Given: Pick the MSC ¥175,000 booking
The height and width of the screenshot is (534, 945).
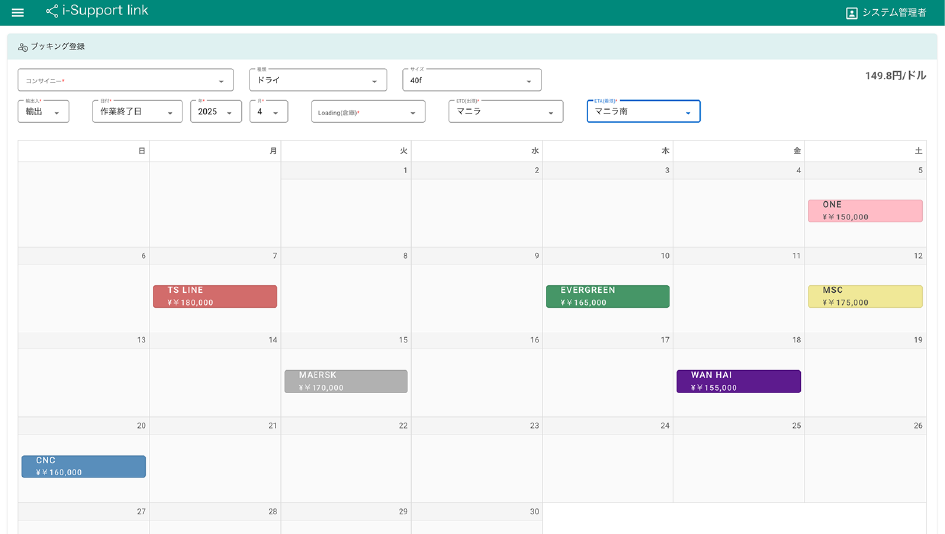Looking at the screenshot, I should click(865, 297).
